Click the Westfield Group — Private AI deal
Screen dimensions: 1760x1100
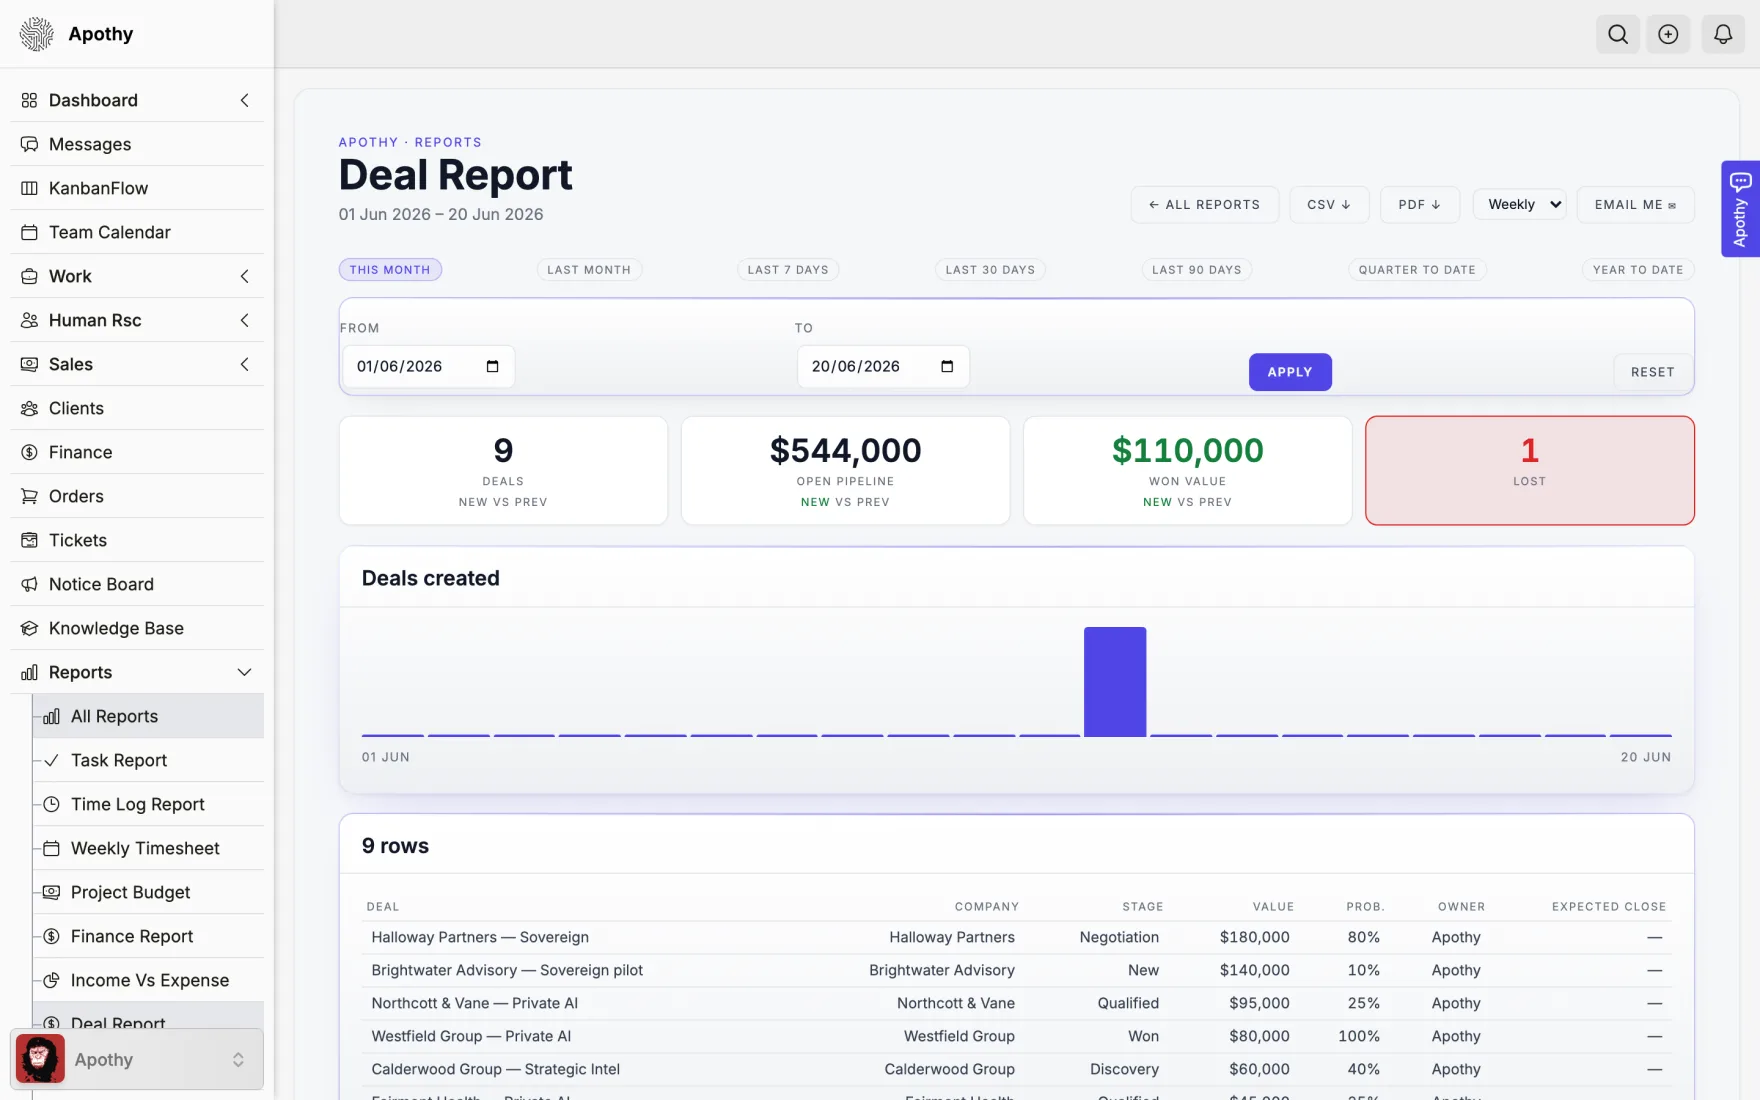[x=471, y=1036]
